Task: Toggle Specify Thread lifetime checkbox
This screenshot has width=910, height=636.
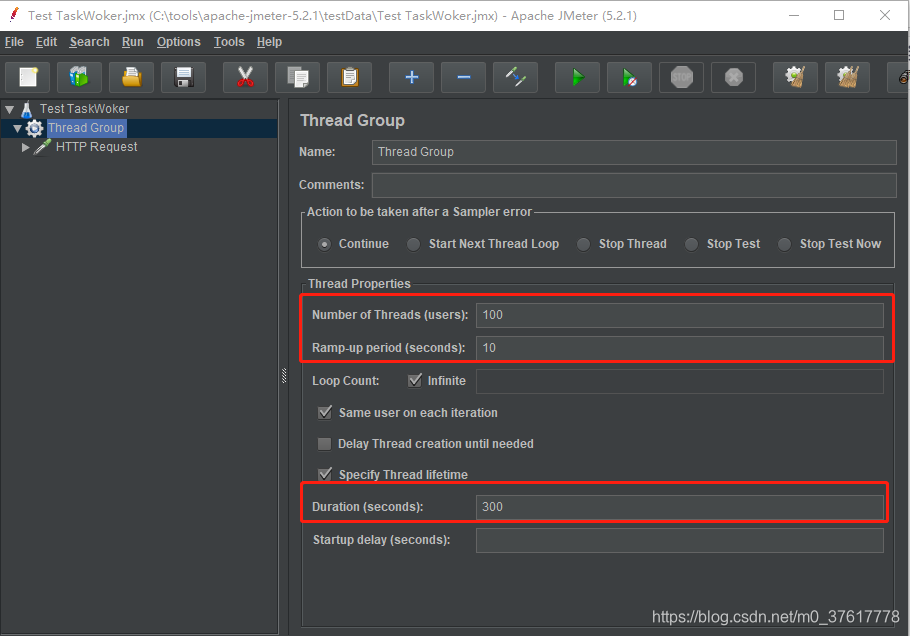Action: (x=324, y=474)
